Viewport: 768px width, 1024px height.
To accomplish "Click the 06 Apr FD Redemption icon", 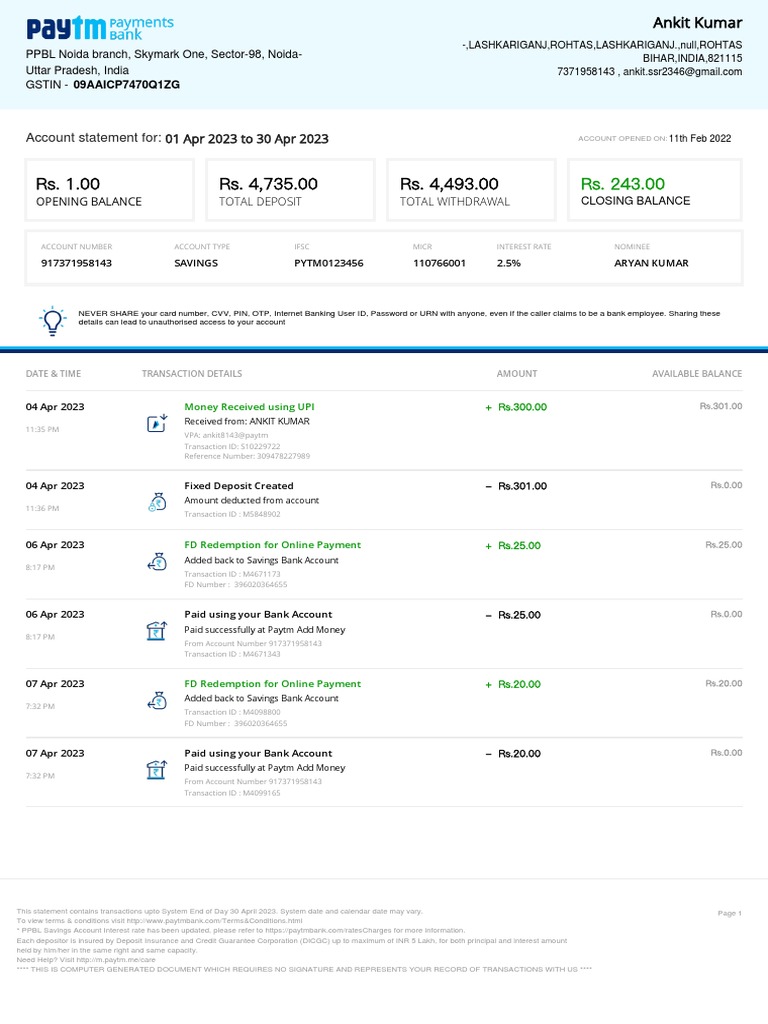I will 156,562.
